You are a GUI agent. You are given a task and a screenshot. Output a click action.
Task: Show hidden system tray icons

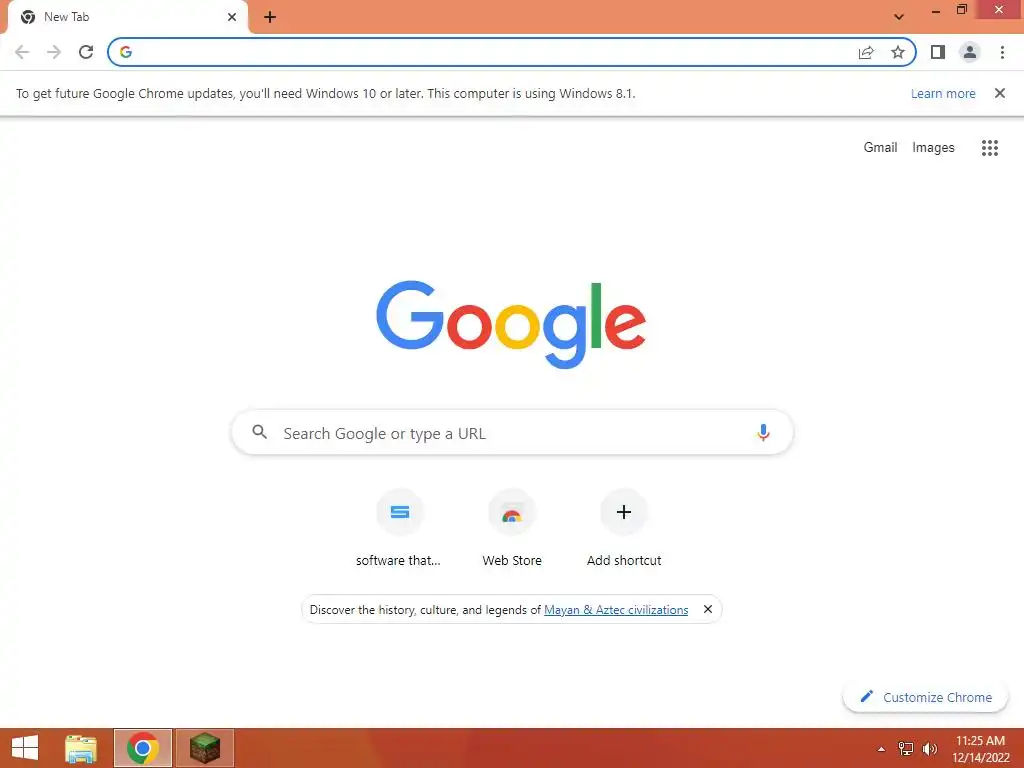coord(881,750)
